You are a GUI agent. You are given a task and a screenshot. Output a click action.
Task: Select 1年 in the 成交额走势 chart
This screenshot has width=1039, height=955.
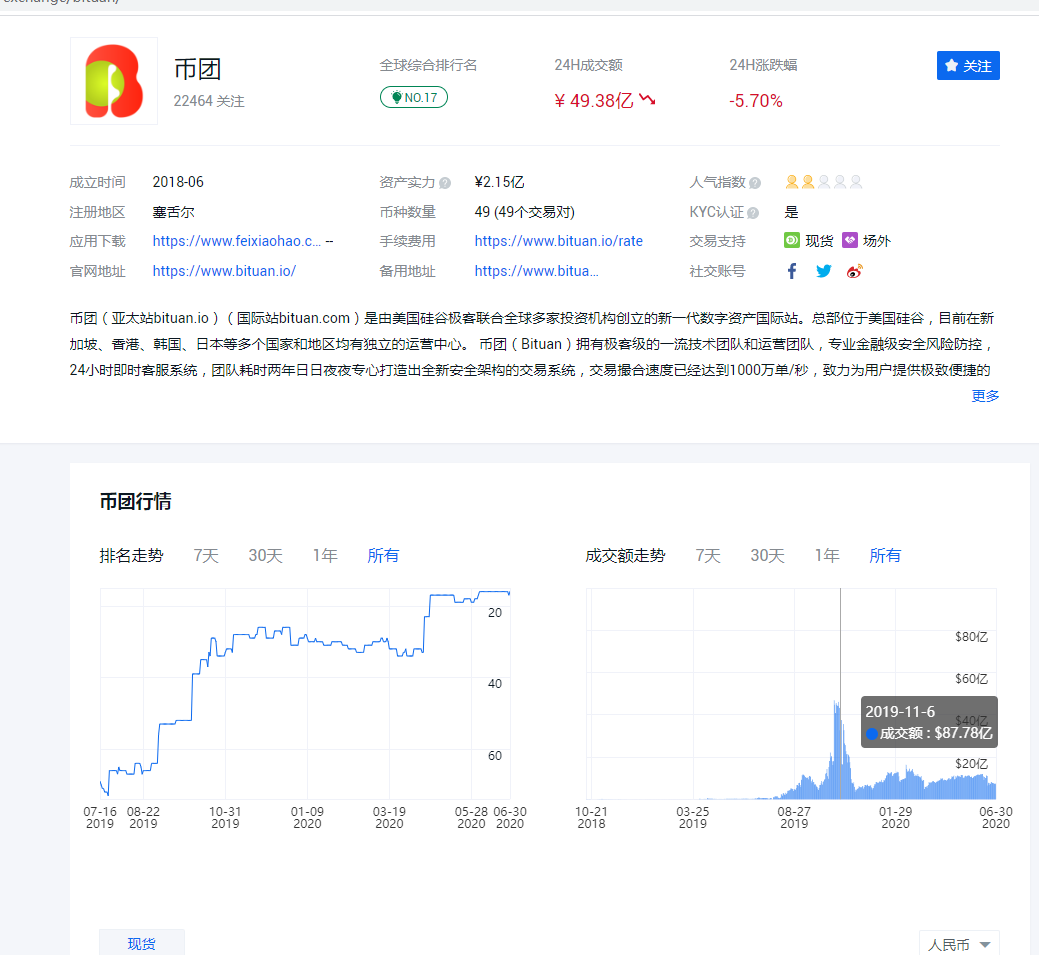pos(827,555)
